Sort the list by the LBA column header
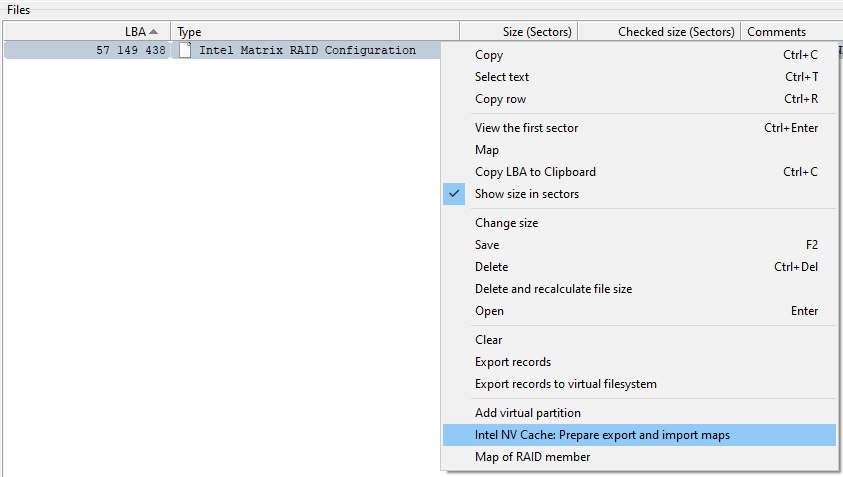843x477 pixels. (x=135, y=32)
